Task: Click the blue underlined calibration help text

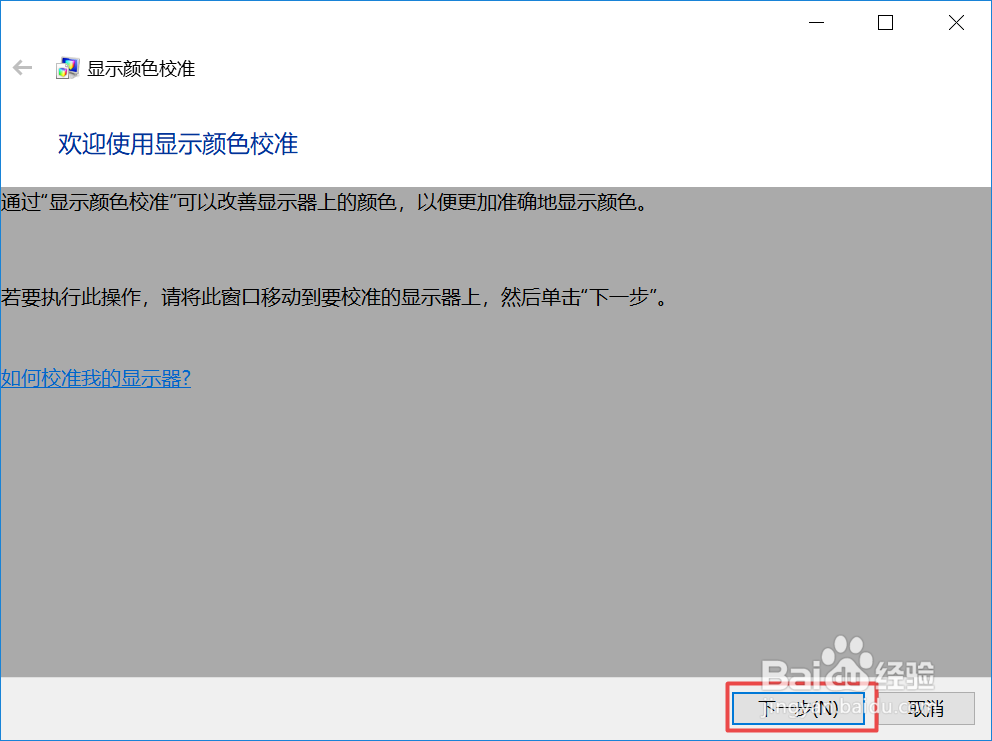Action: tap(95, 378)
